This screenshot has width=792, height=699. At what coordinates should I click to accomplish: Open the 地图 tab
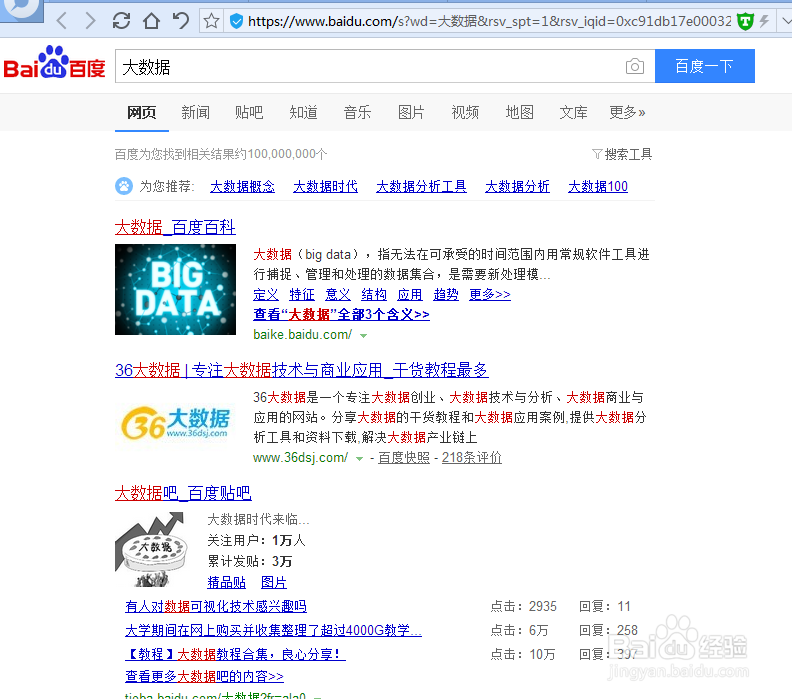[x=519, y=112]
